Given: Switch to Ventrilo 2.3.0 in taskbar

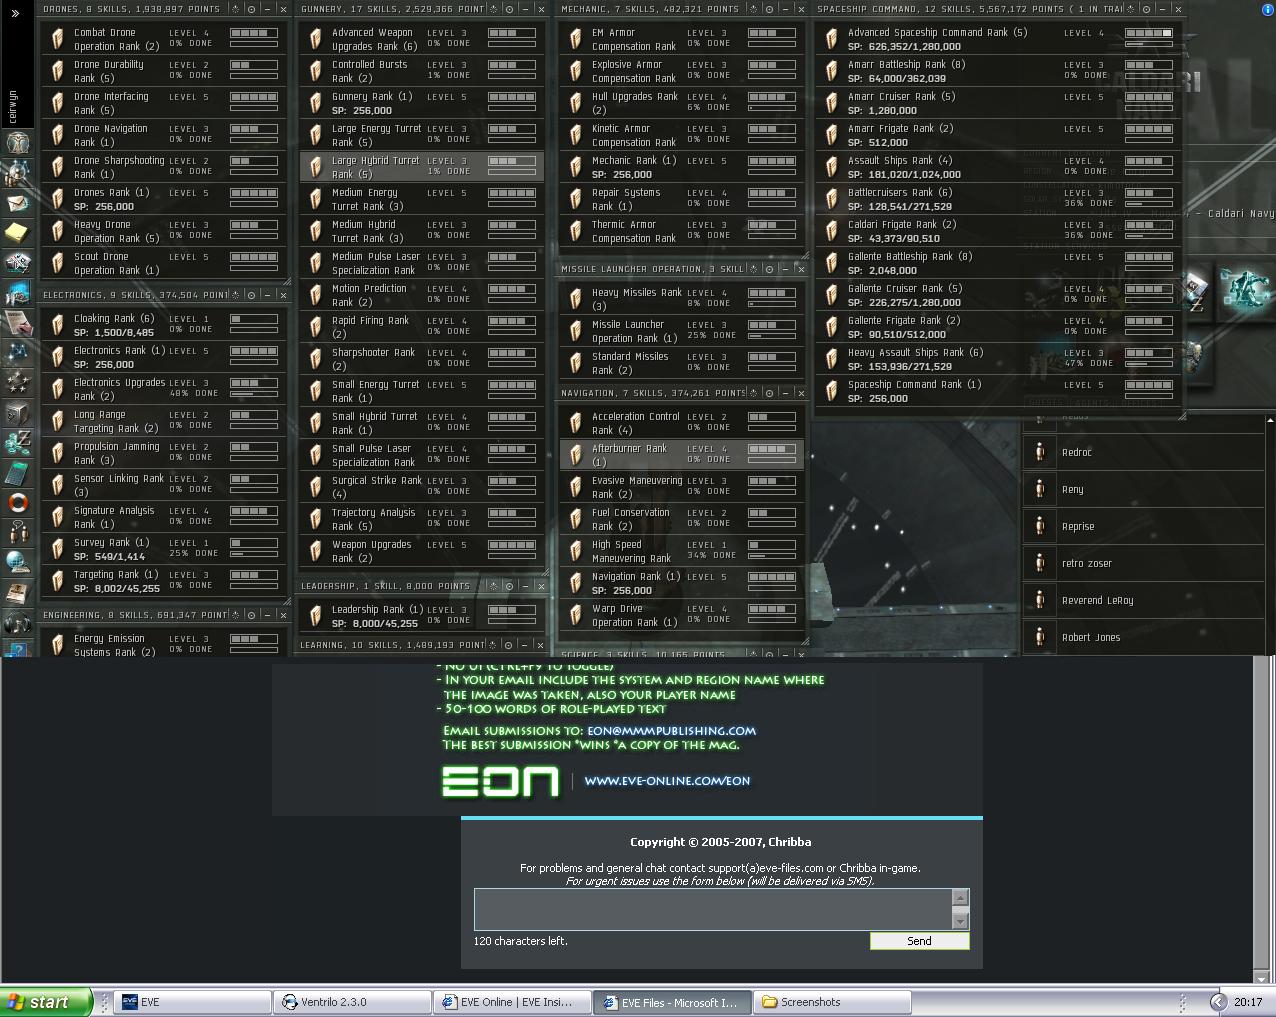Looking at the screenshot, I should [x=353, y=1002].
